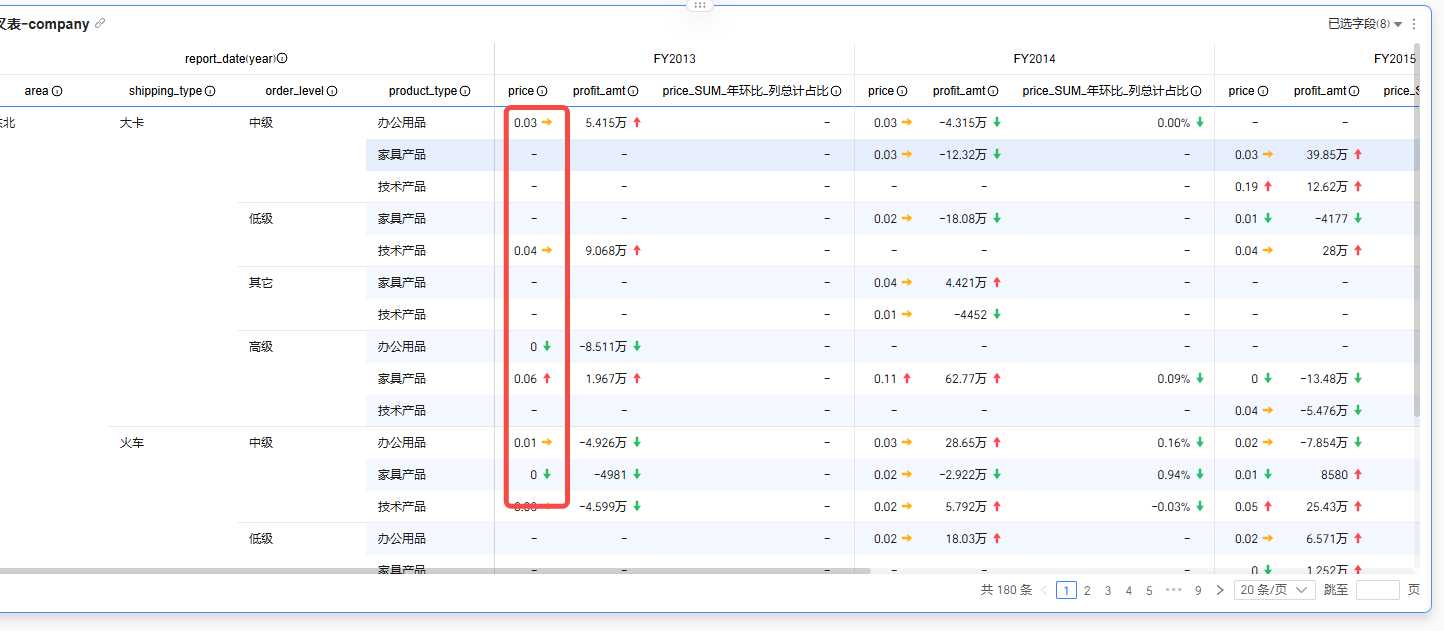Go to page 2 of the table
Viewport: 1444px width, 631px height.
tap(1087, 590)
